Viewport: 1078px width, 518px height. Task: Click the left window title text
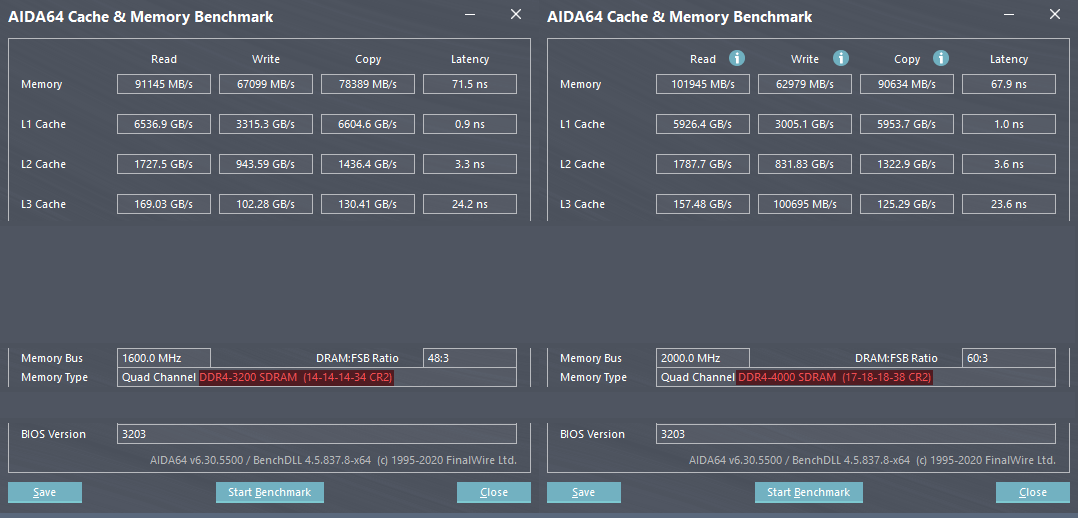pyautogui.click(x=140, y=17)
